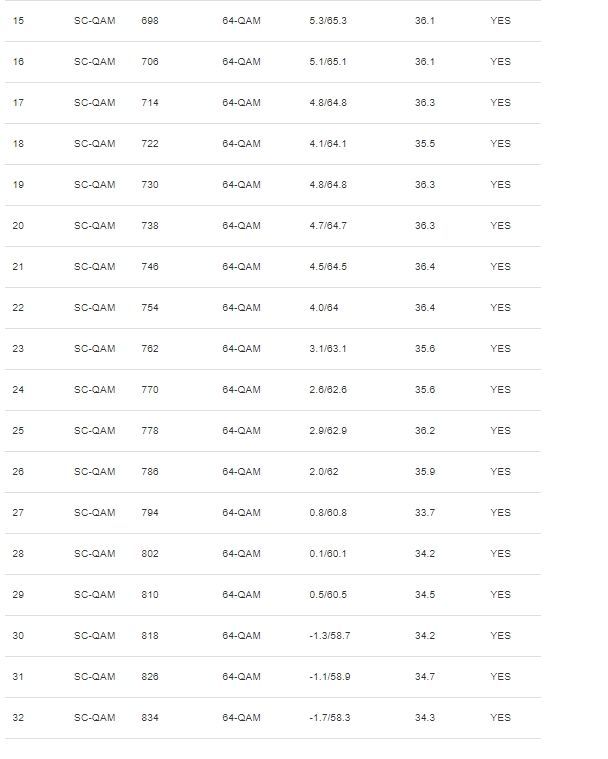Click the SNR value 35.5
The image size is (608, 759).
[x=425, y=144]
